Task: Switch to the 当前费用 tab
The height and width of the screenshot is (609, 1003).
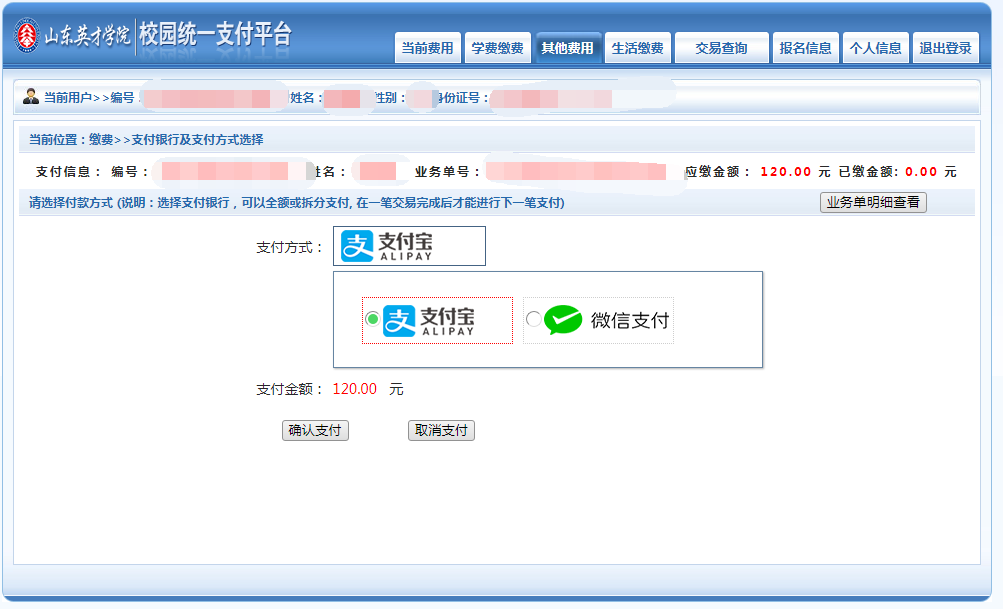Action: [427, 48]
